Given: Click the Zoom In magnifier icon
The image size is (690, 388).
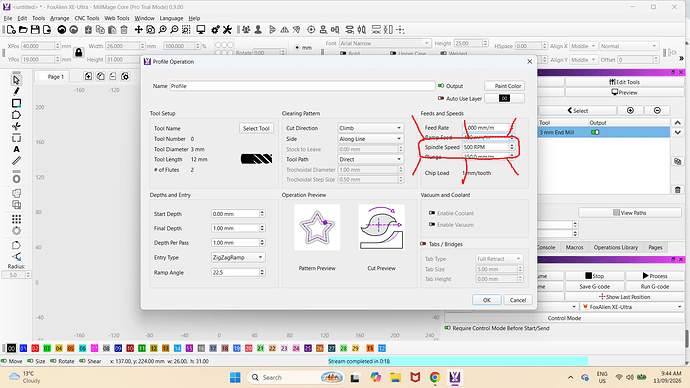Looking at the screenshot, I should pos(162,29).
